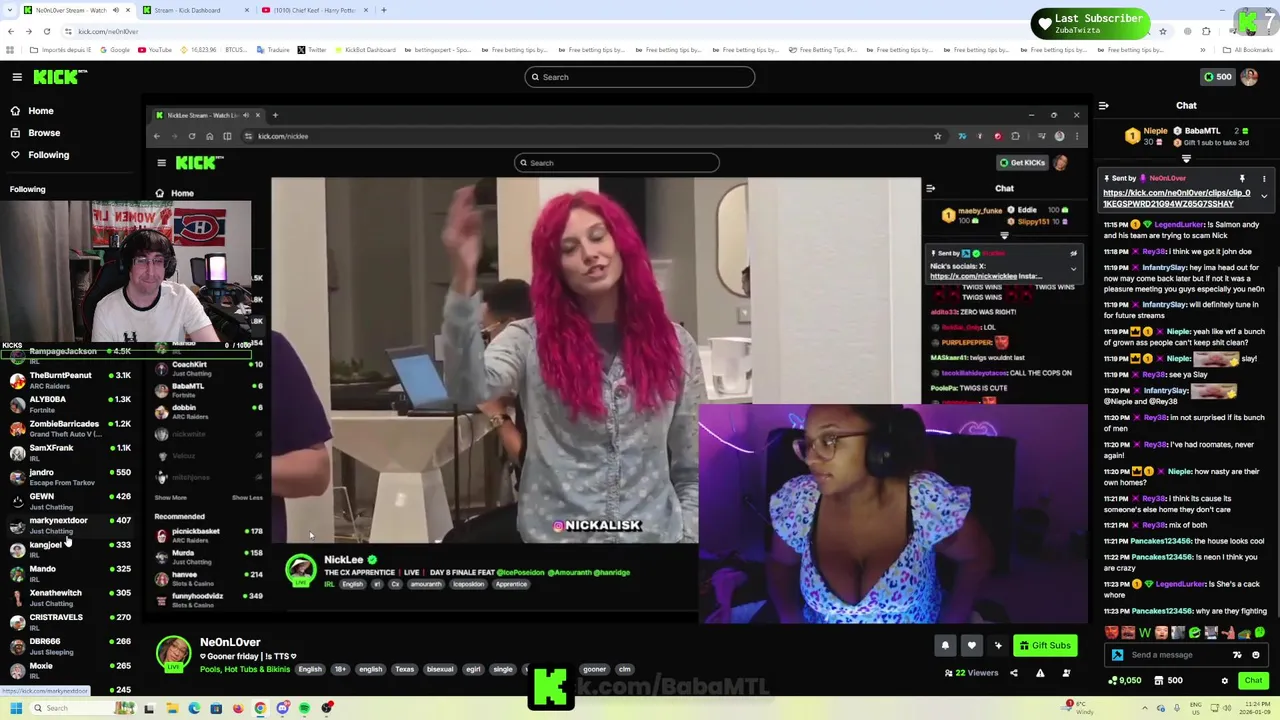Switch to Stream - Kick Dashboard tab
The height and width of the screenshot is (720, 1280).
pos(195,10)
